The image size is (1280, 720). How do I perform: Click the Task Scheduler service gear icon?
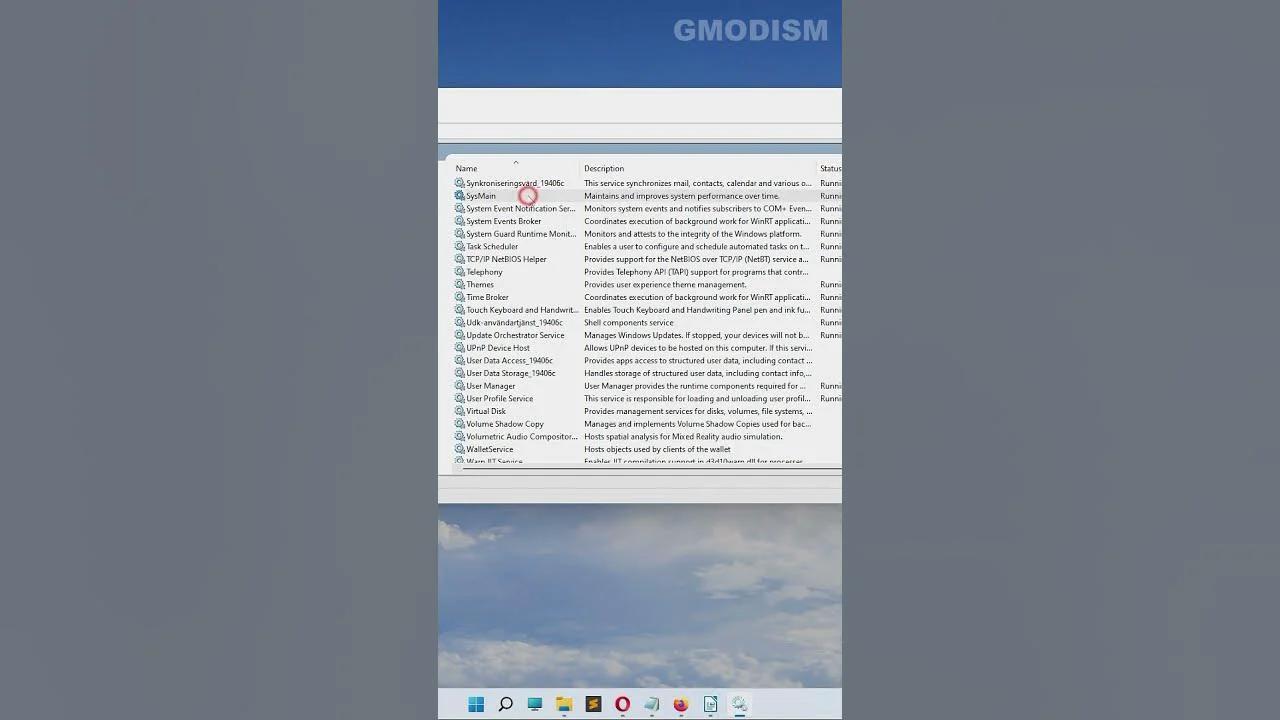pyautogui.click(x=460, y=246)
